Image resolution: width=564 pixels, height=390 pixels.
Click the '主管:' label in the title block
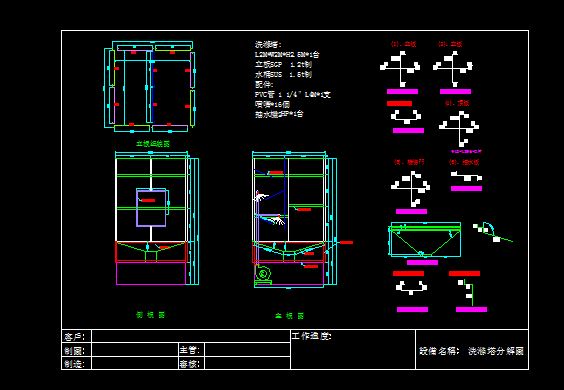[x=190, y=350]
